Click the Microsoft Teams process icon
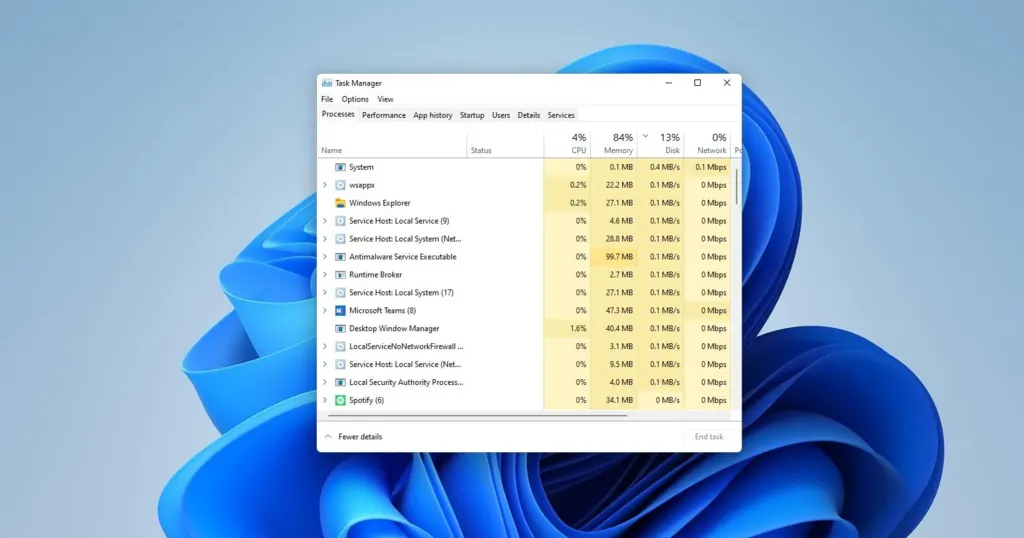The width and height of the screenshot is (1024, 538). (340, 311)
